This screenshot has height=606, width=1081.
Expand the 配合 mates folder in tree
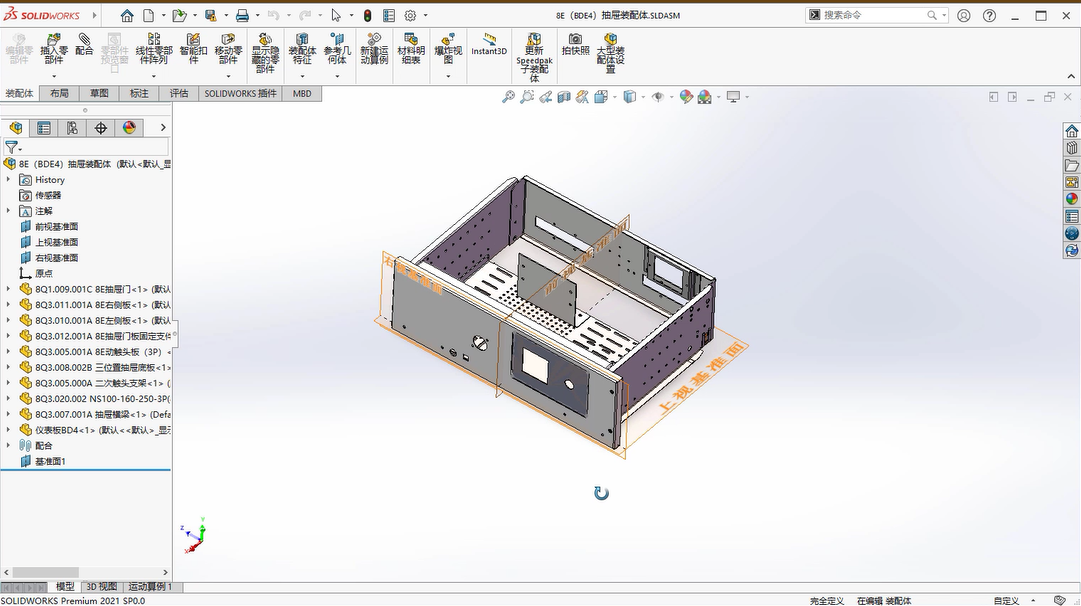tap(9, 445)
